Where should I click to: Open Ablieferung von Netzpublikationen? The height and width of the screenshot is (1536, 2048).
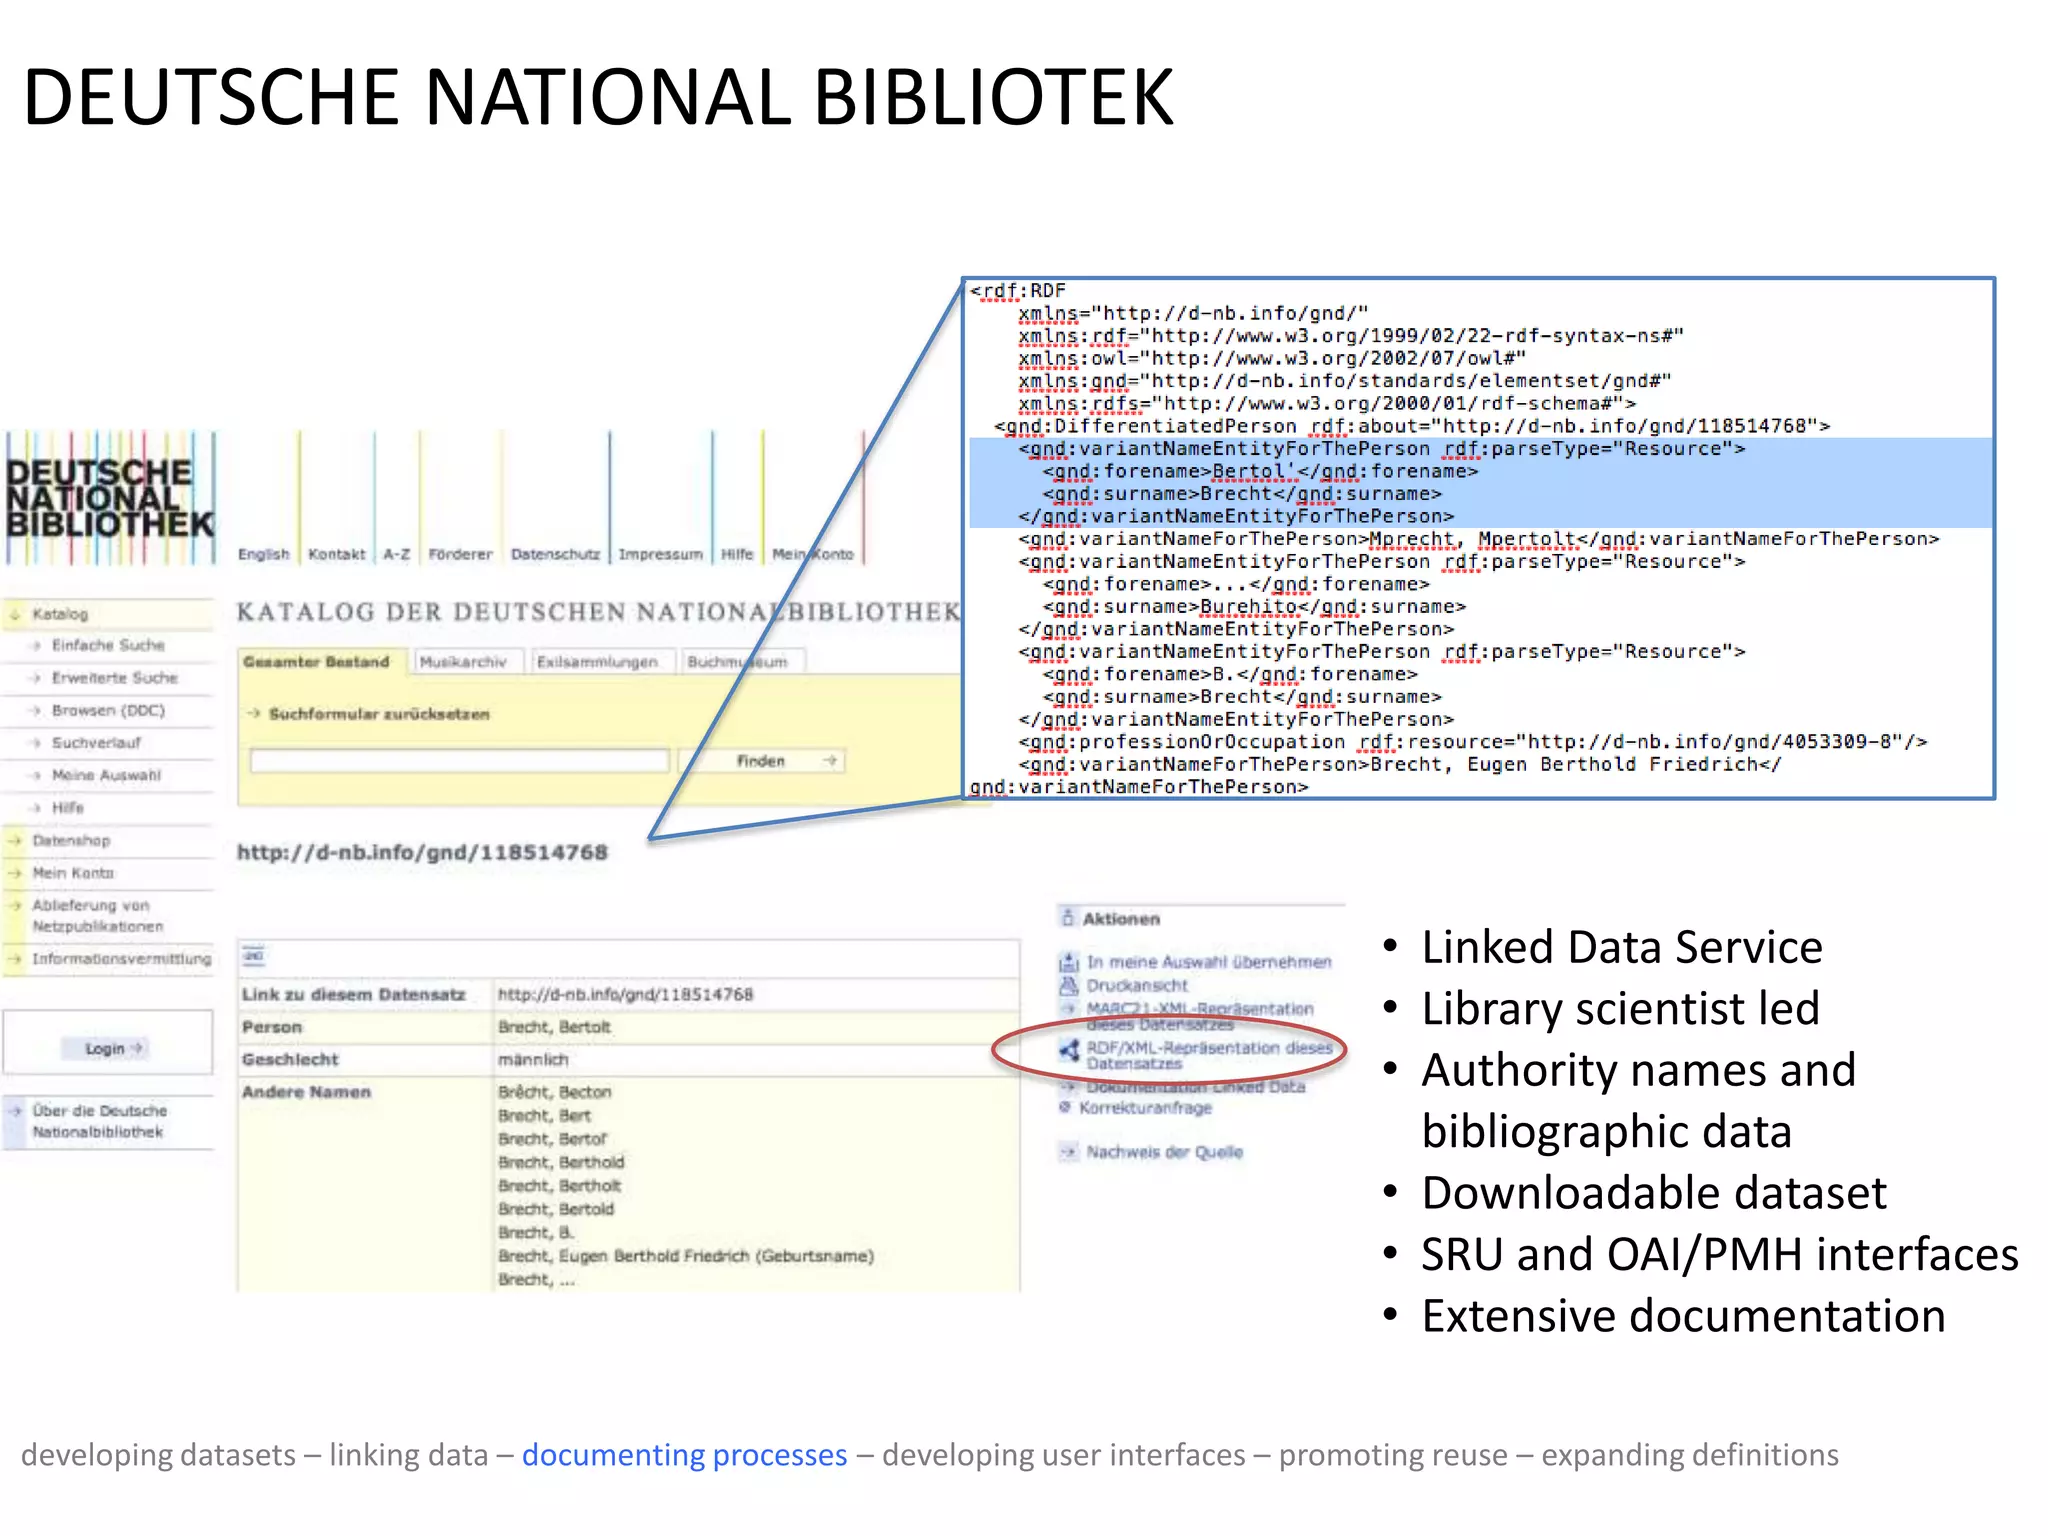(x=97, y=916)
